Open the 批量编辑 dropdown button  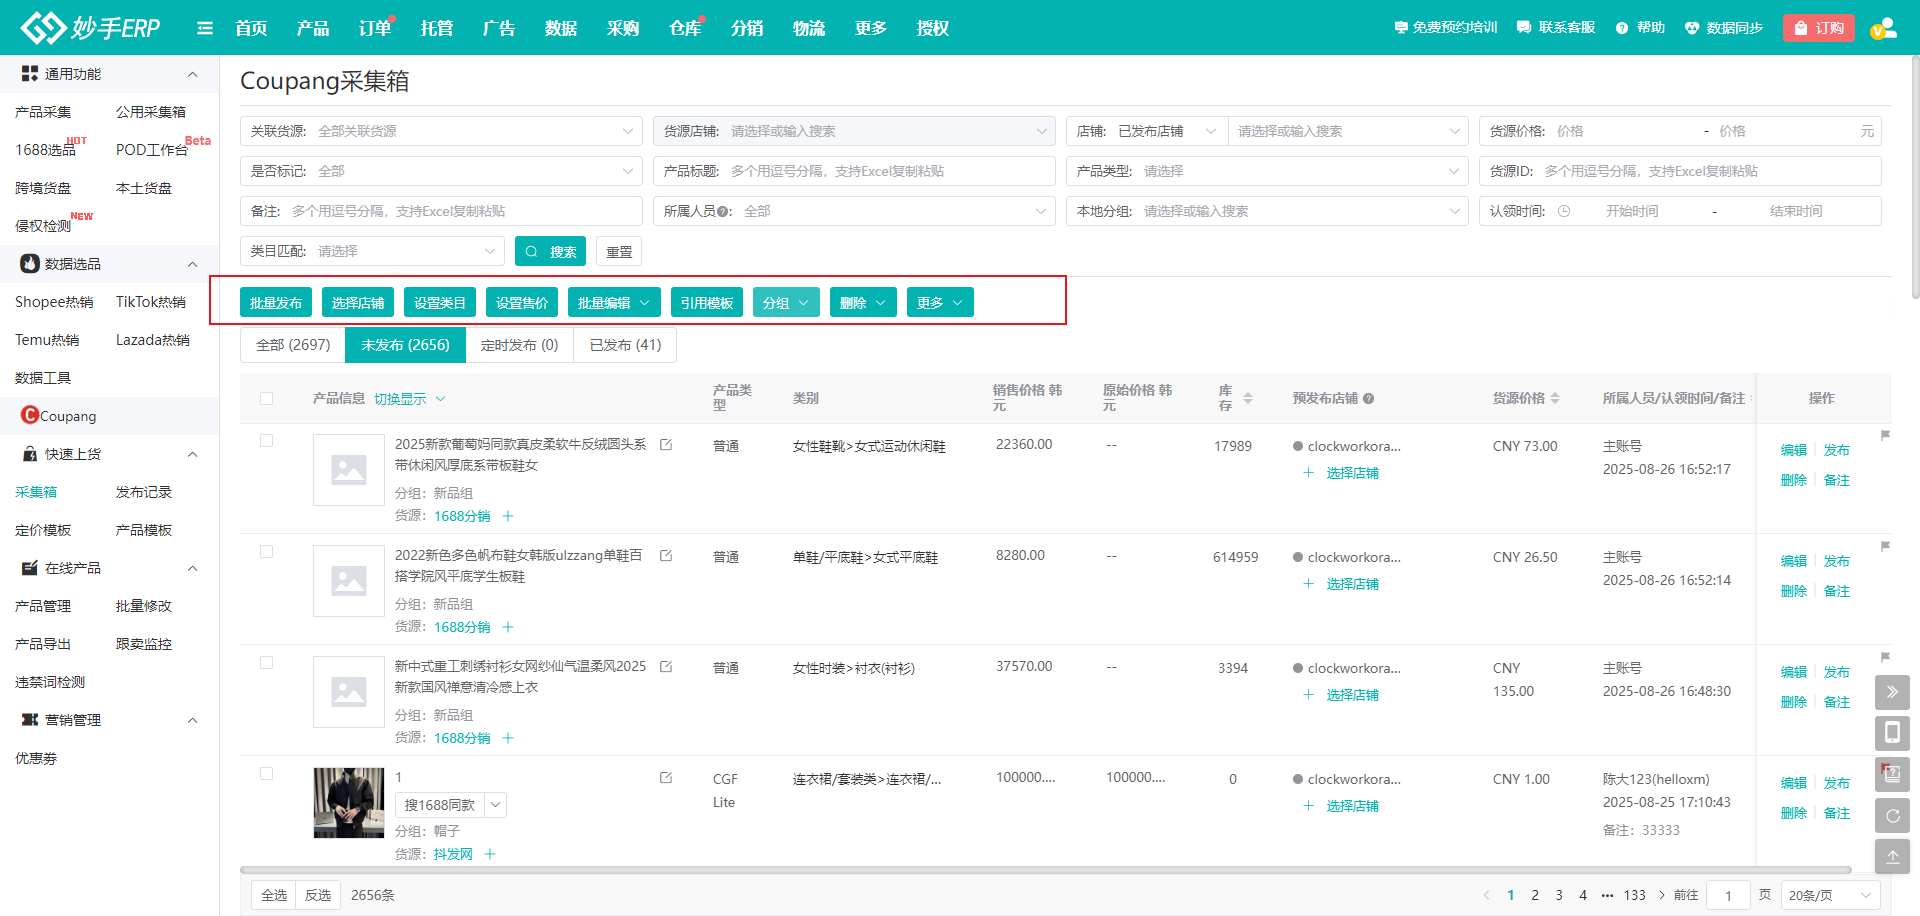tap(614, 303)
